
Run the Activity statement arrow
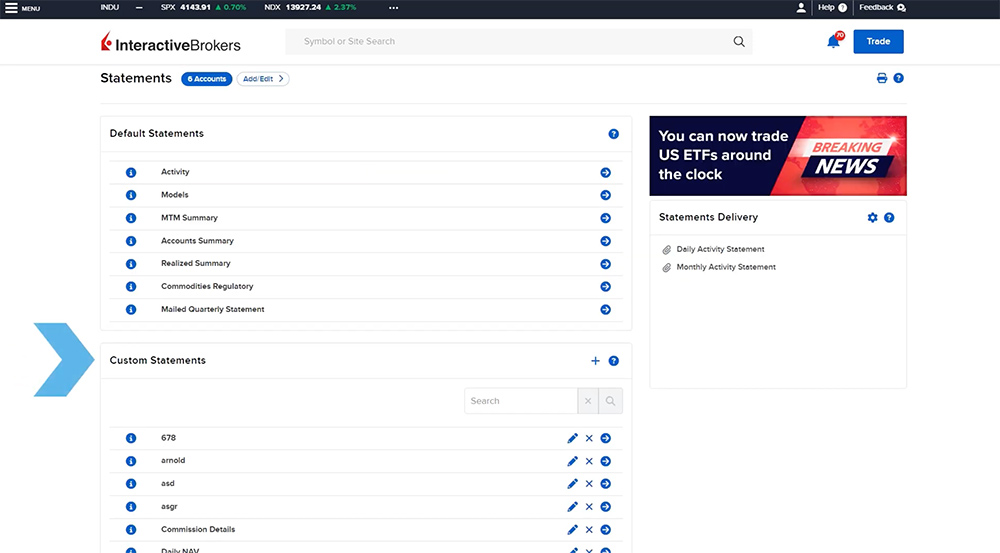[x=605, y=172]
